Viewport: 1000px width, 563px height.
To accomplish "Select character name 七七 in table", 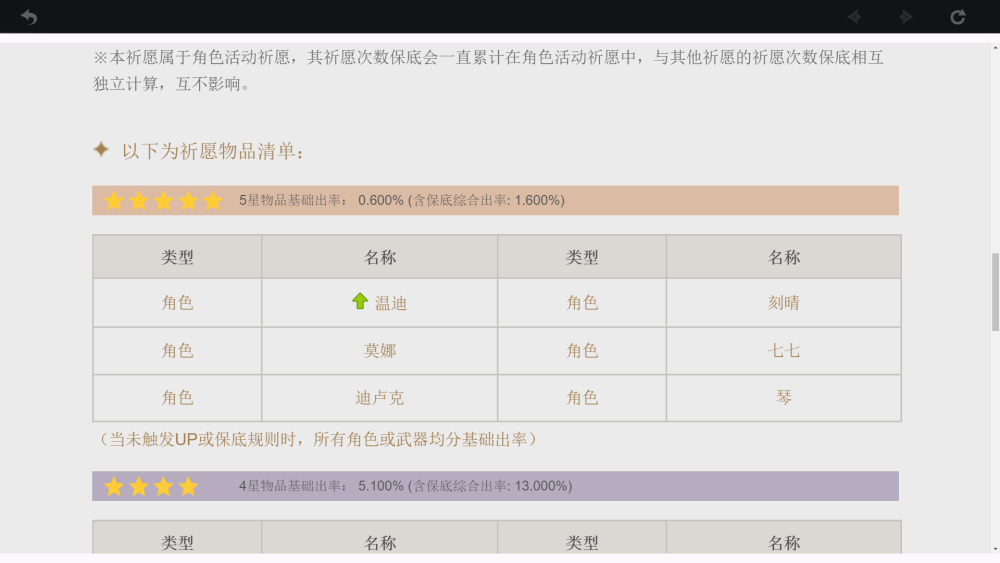I will (783, 351).
